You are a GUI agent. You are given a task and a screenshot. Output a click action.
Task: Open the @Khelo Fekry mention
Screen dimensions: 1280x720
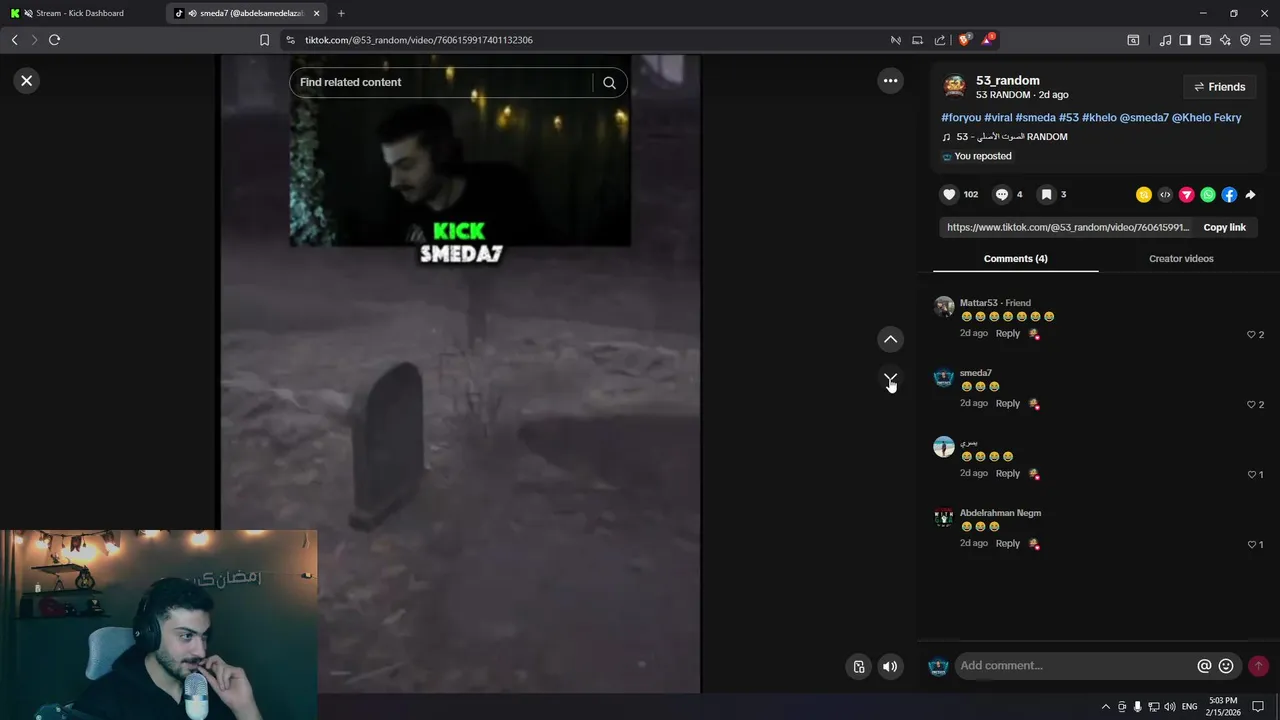pyautogui.click(x=1207, y=118)
